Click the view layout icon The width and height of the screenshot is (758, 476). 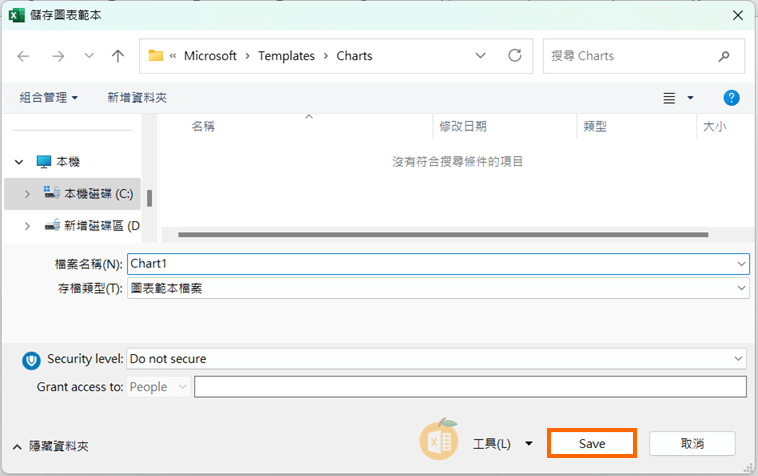coord(669,98)
